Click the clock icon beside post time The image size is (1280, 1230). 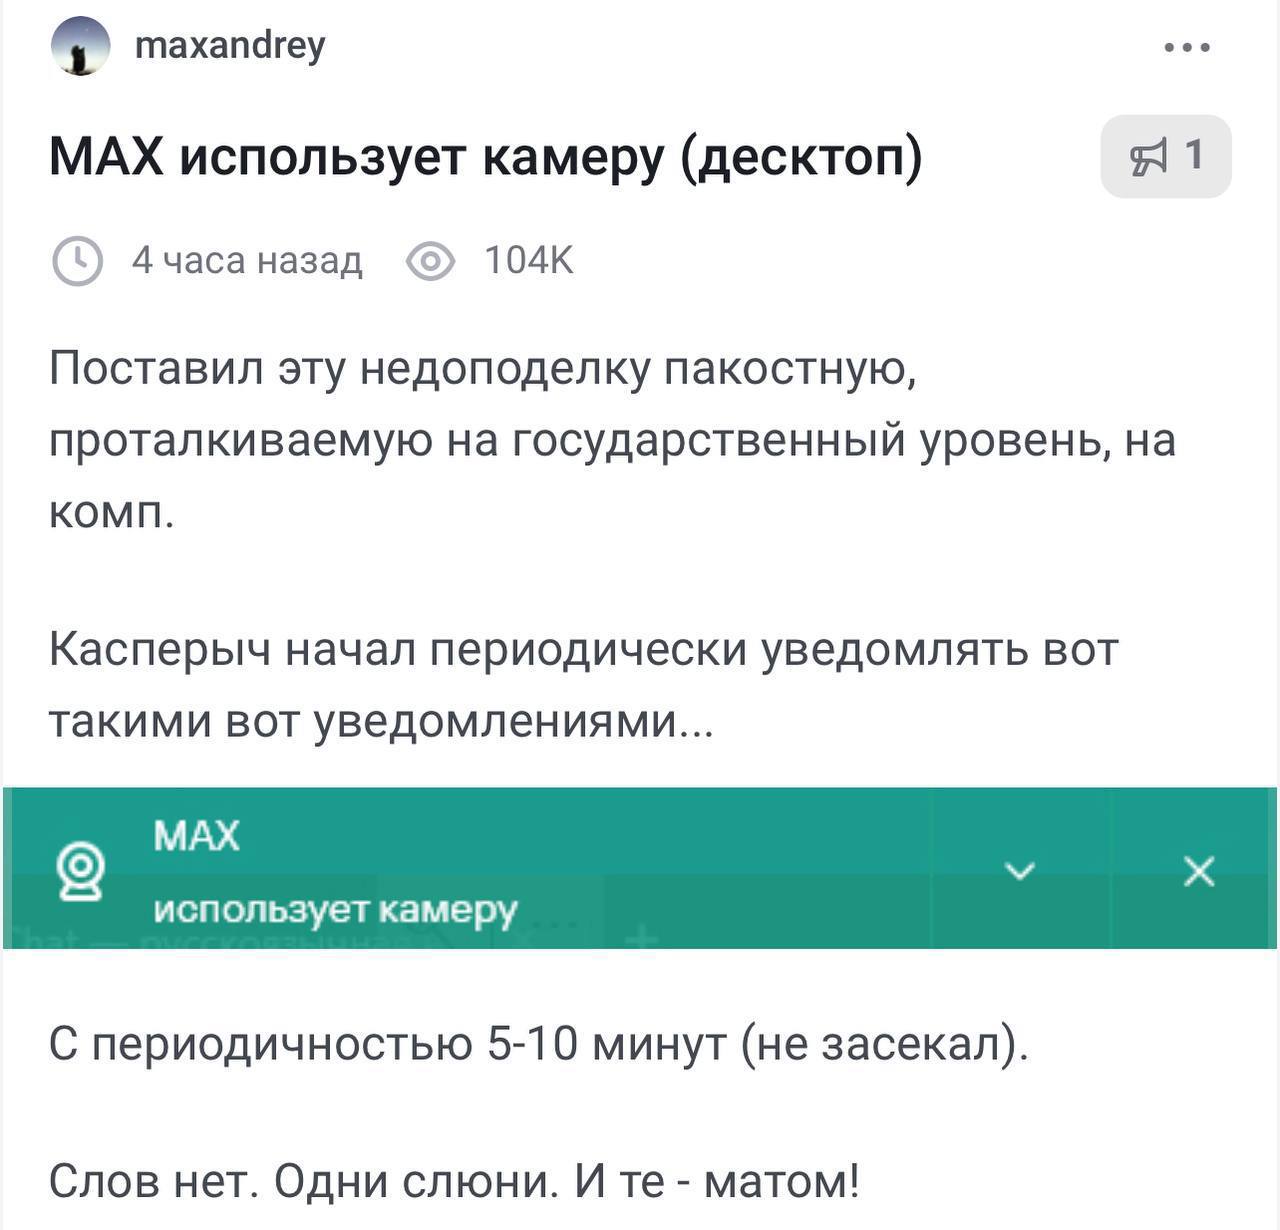(77, 261)
